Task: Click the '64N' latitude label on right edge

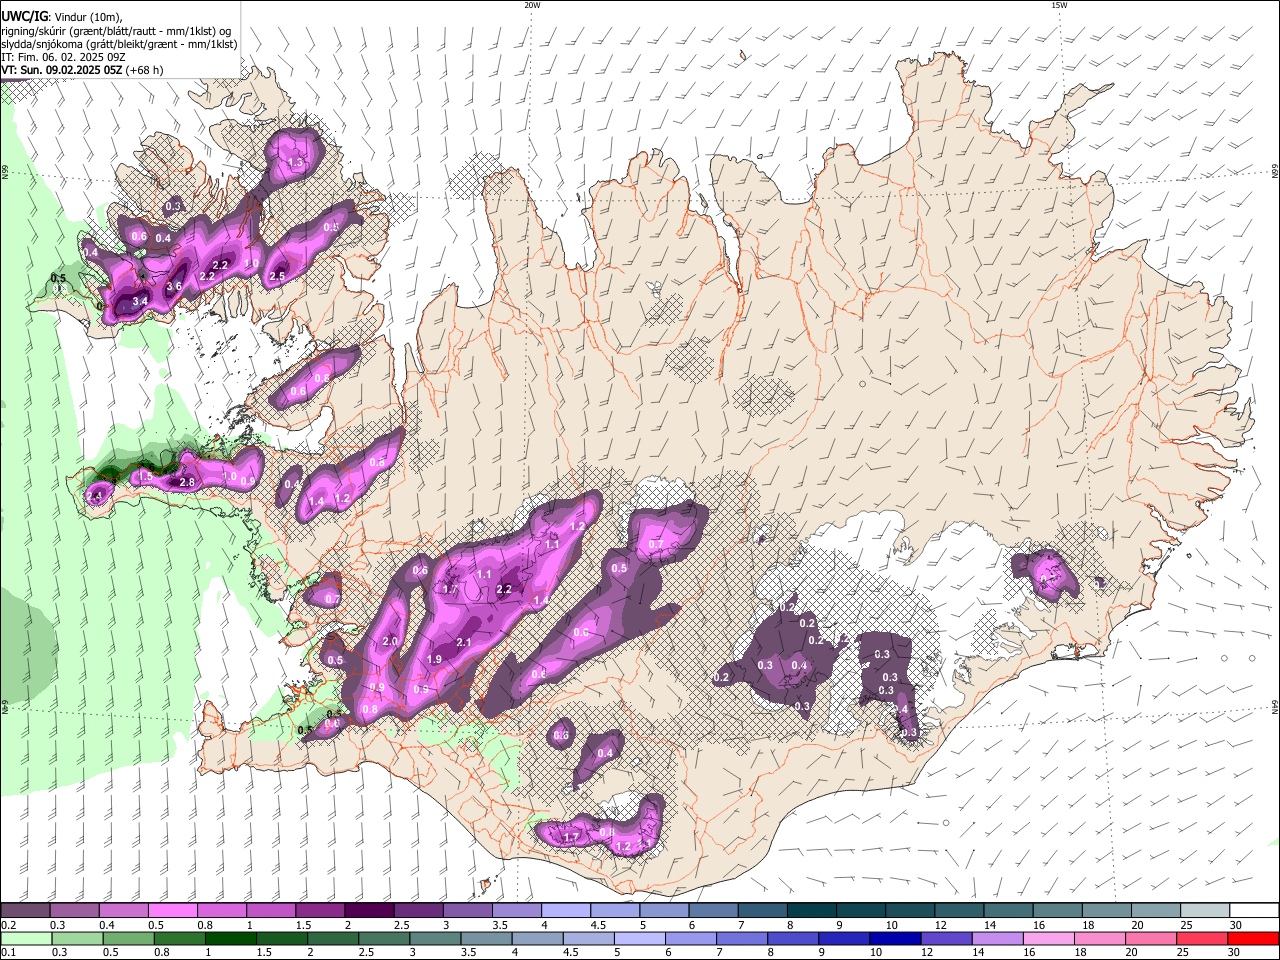Action: [1275, 707]
